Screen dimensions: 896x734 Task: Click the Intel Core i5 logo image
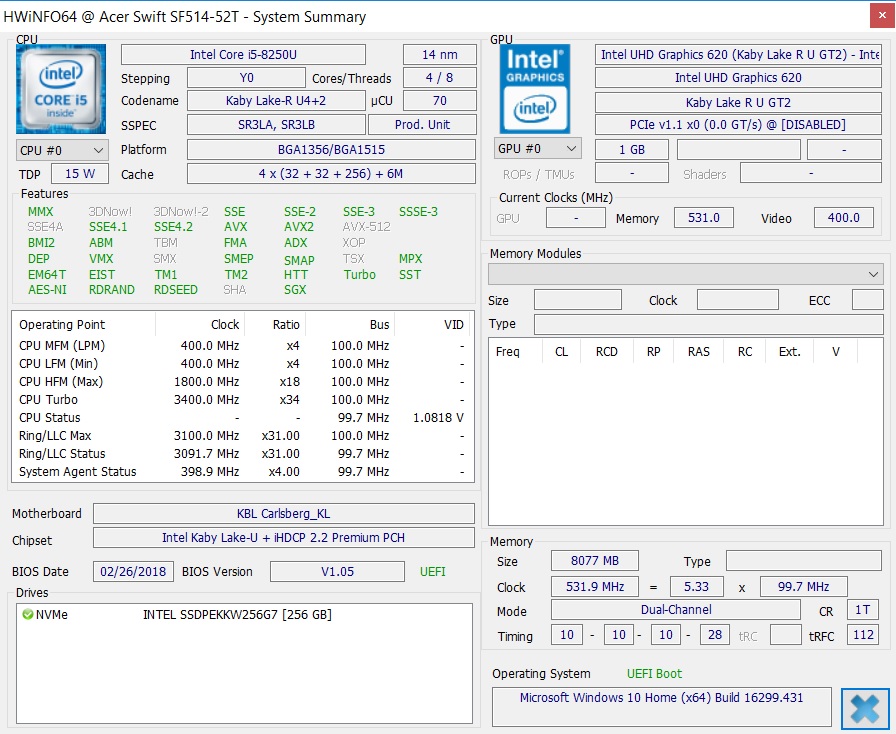pyautogui.click(x=61, y=88)
